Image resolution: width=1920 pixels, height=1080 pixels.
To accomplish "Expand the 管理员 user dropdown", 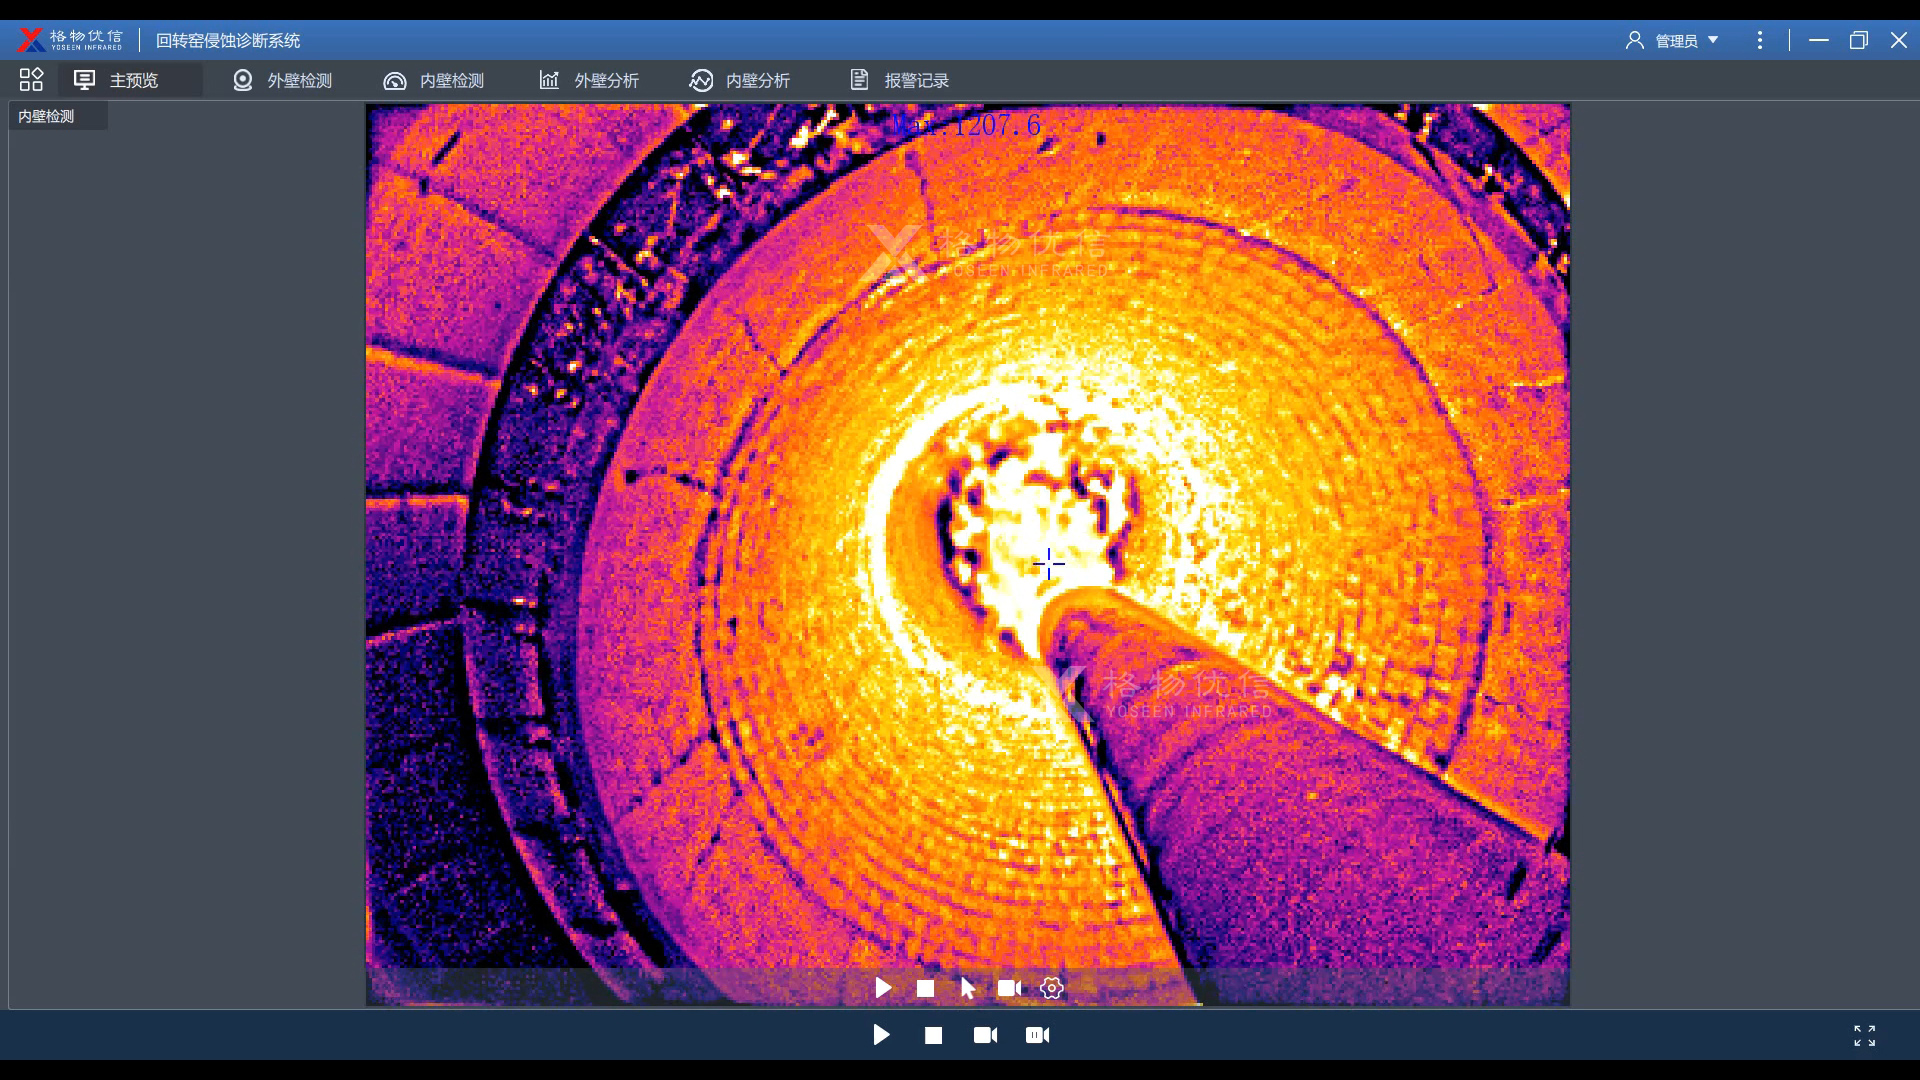I will coord(1672,40).
